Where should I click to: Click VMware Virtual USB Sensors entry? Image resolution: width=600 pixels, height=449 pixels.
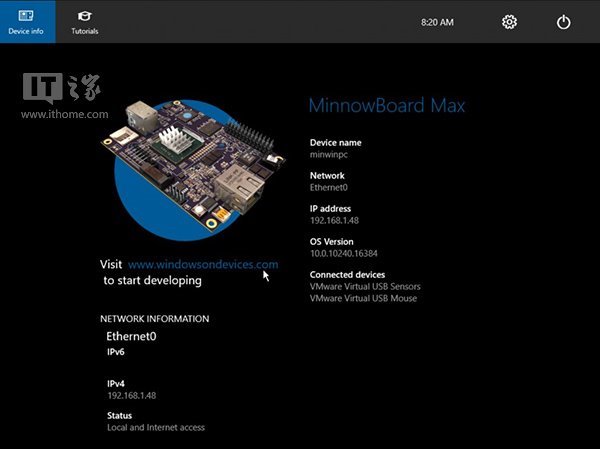point(360,287)
